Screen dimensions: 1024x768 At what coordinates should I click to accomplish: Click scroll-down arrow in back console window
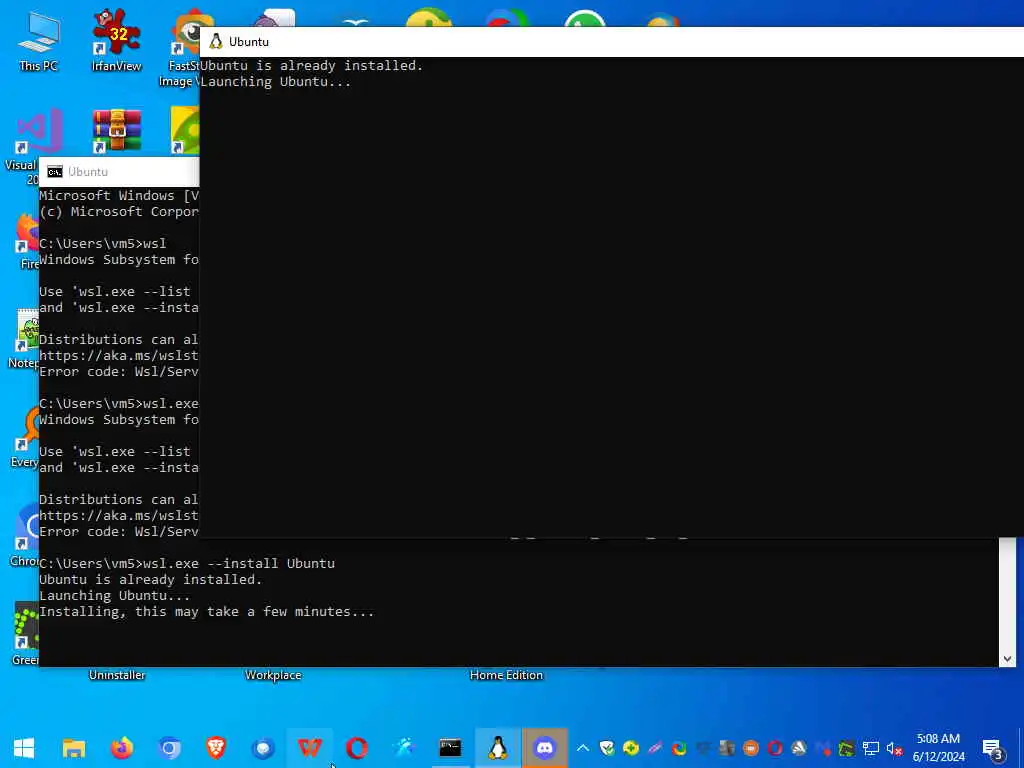pos(1007,659)
